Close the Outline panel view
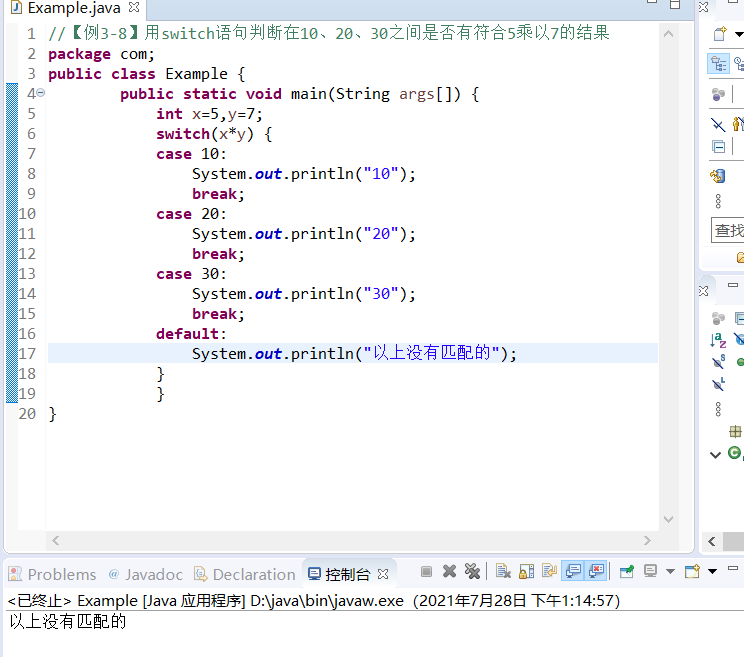 (704, 291)
